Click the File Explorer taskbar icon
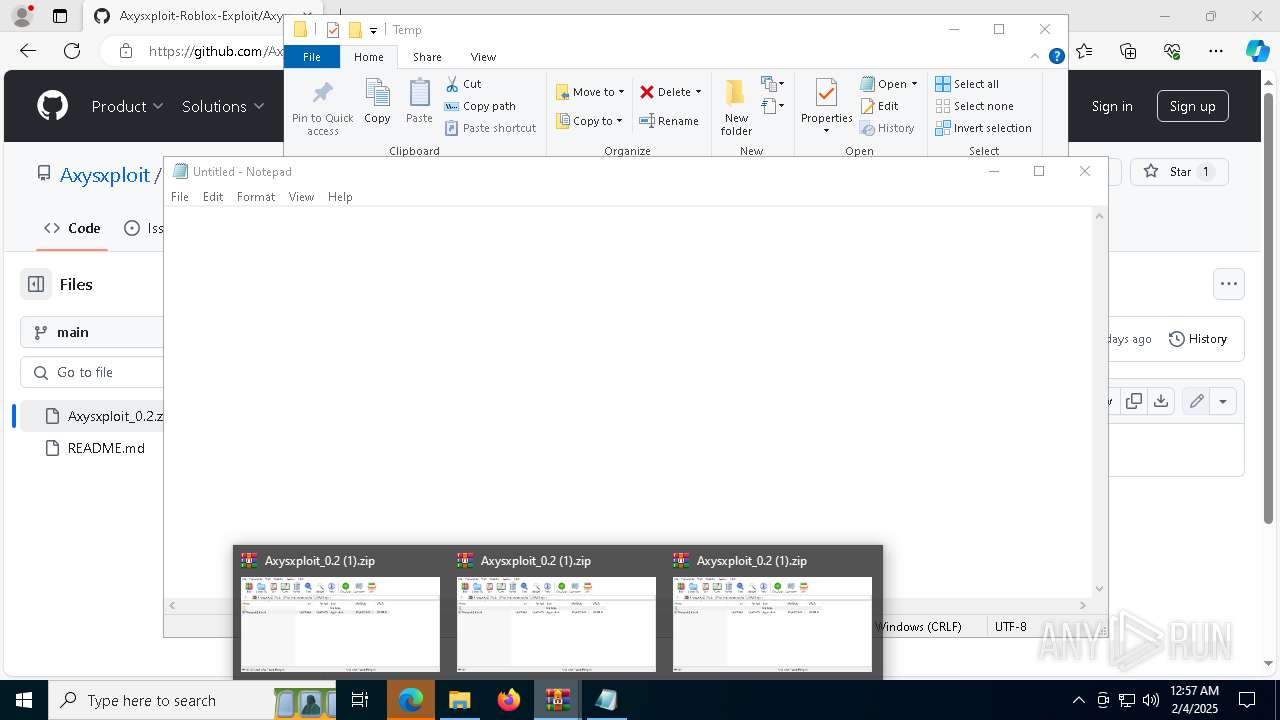 pyautogui.click(x=460, y=700)
